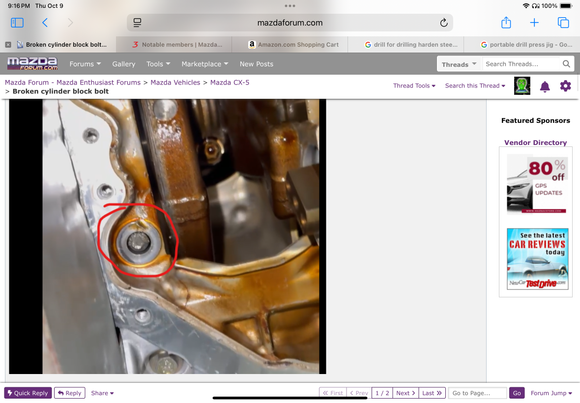The image size is (580, 403).
Task: Expand the Threads search scope selector
Action: click(x=459, y=64)
